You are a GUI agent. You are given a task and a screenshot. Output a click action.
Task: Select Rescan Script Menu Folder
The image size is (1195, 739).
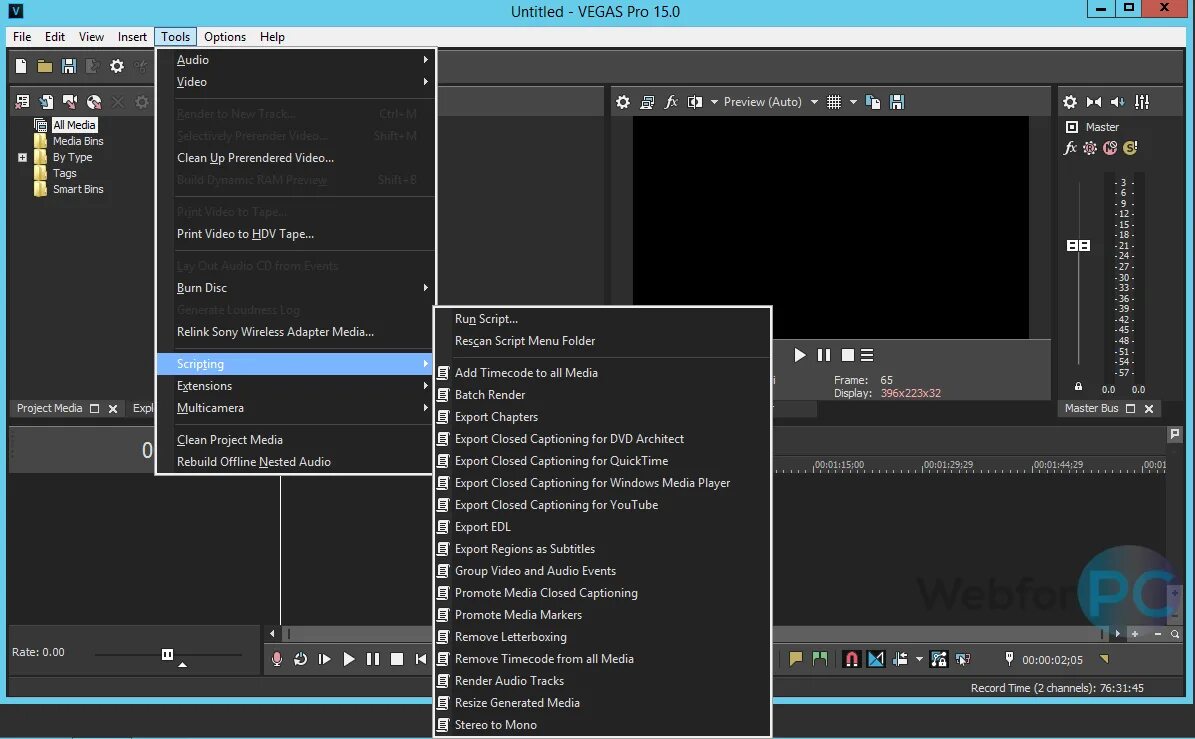point(603,341)
